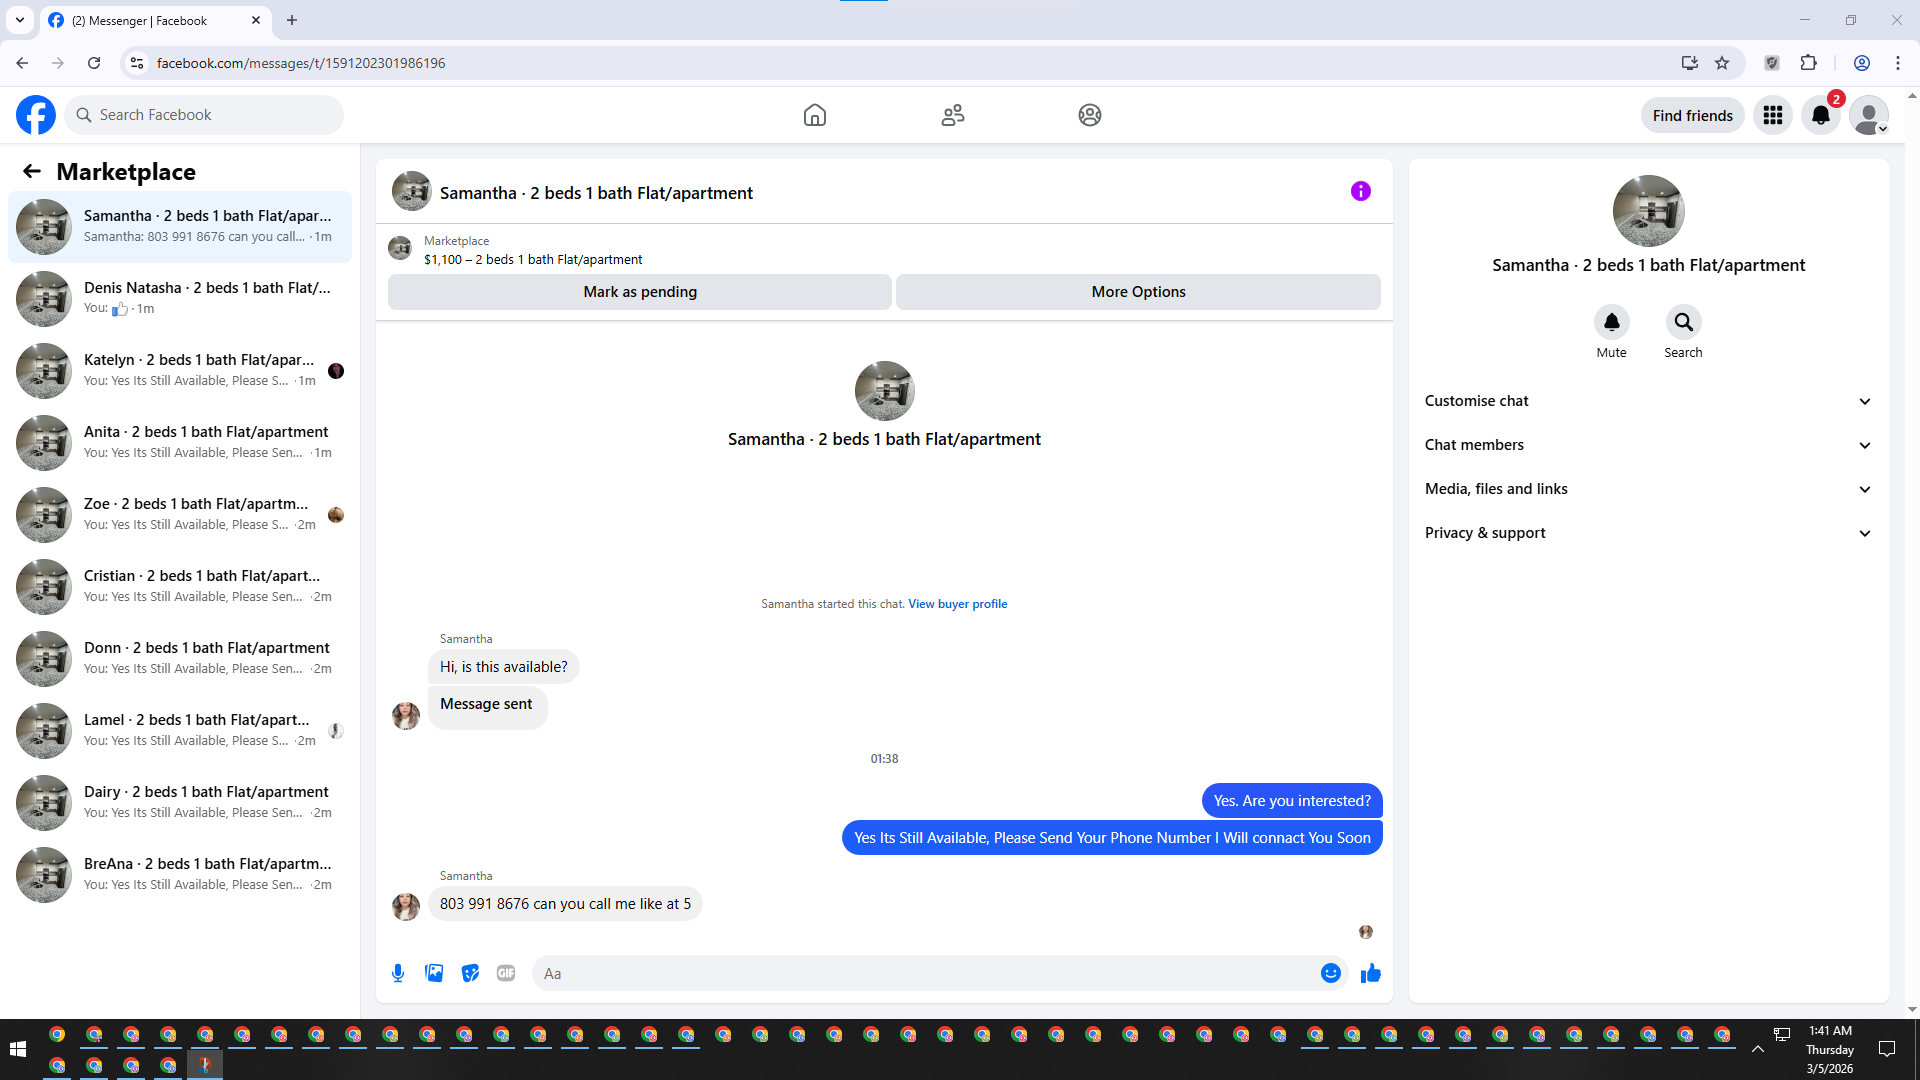This screenshot has width=1920, height=1080.
Task: Expand the Customise chat section
Action: (1649, 401)
